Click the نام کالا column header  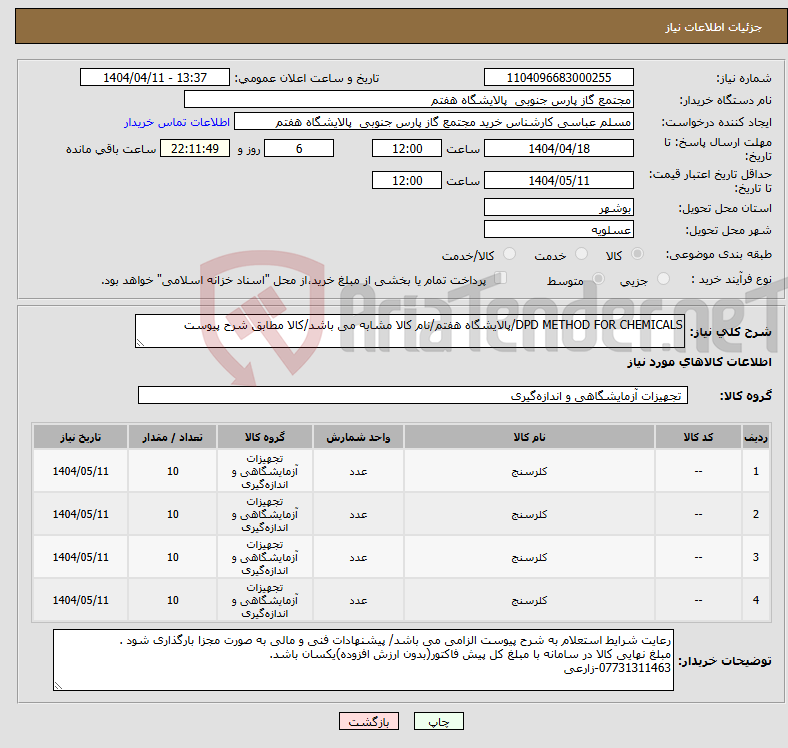click(x=529, y=436)
